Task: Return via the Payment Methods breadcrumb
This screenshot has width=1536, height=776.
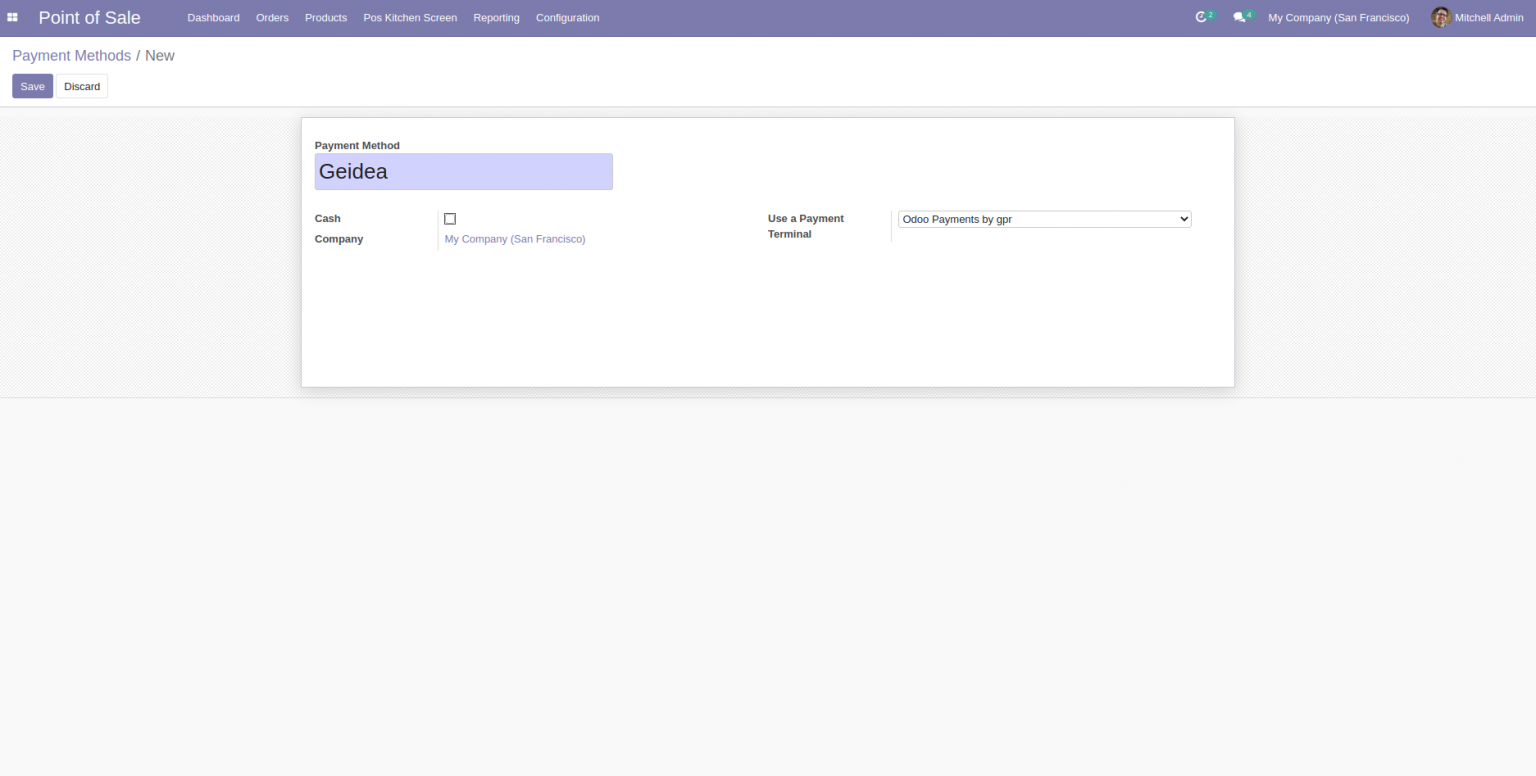Action: [71, 55]
